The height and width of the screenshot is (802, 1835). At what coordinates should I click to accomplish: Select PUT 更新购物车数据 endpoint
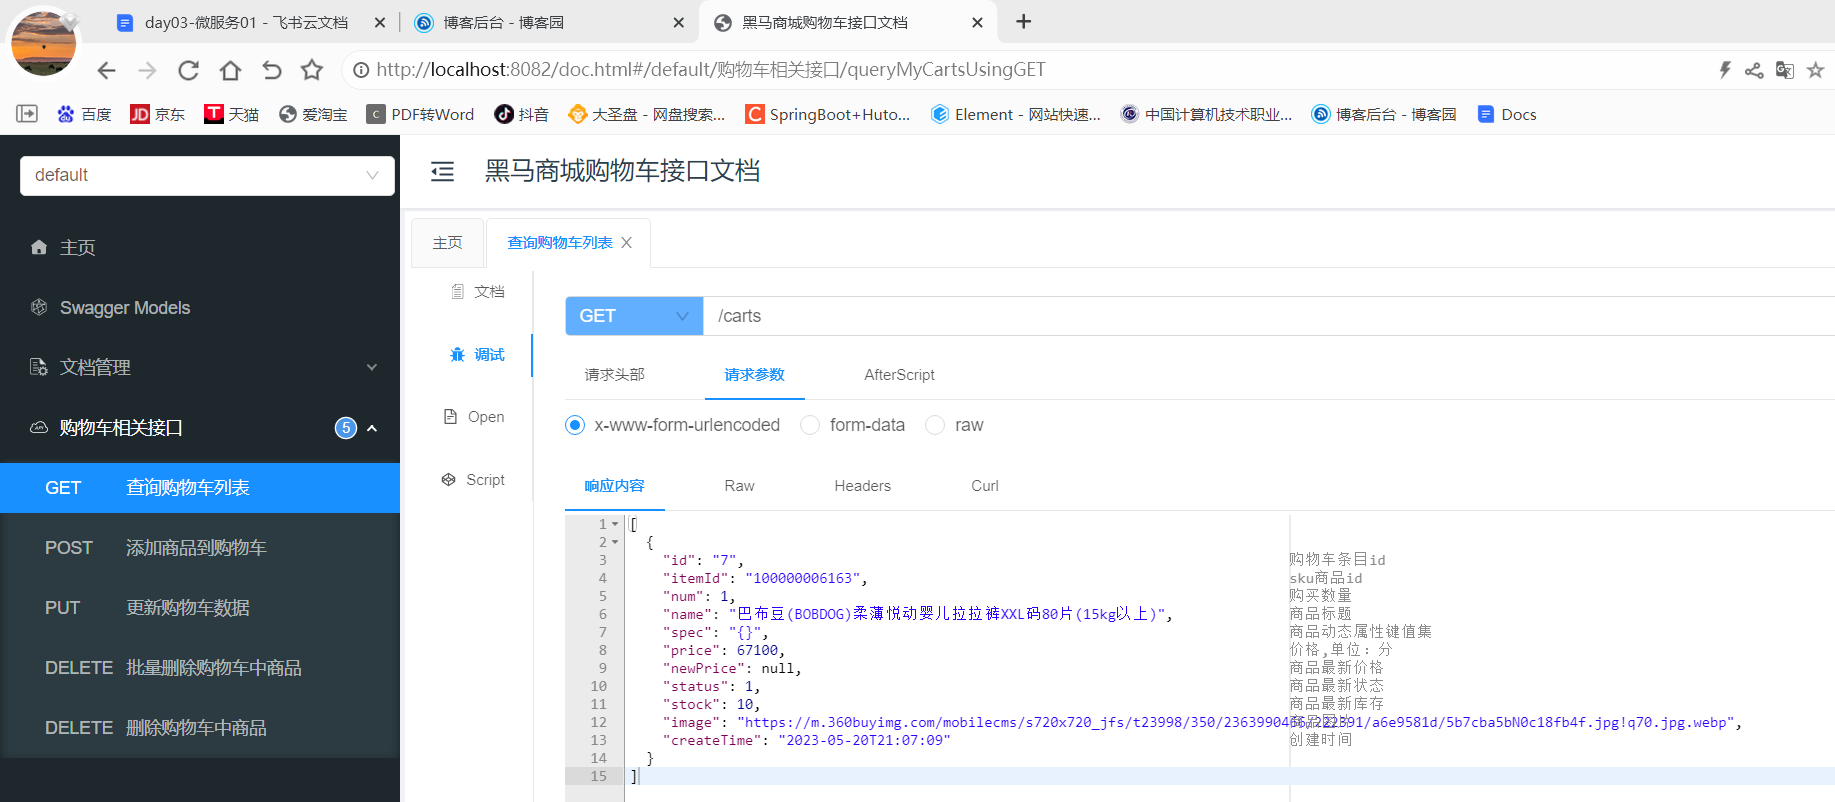pos(200,608)
